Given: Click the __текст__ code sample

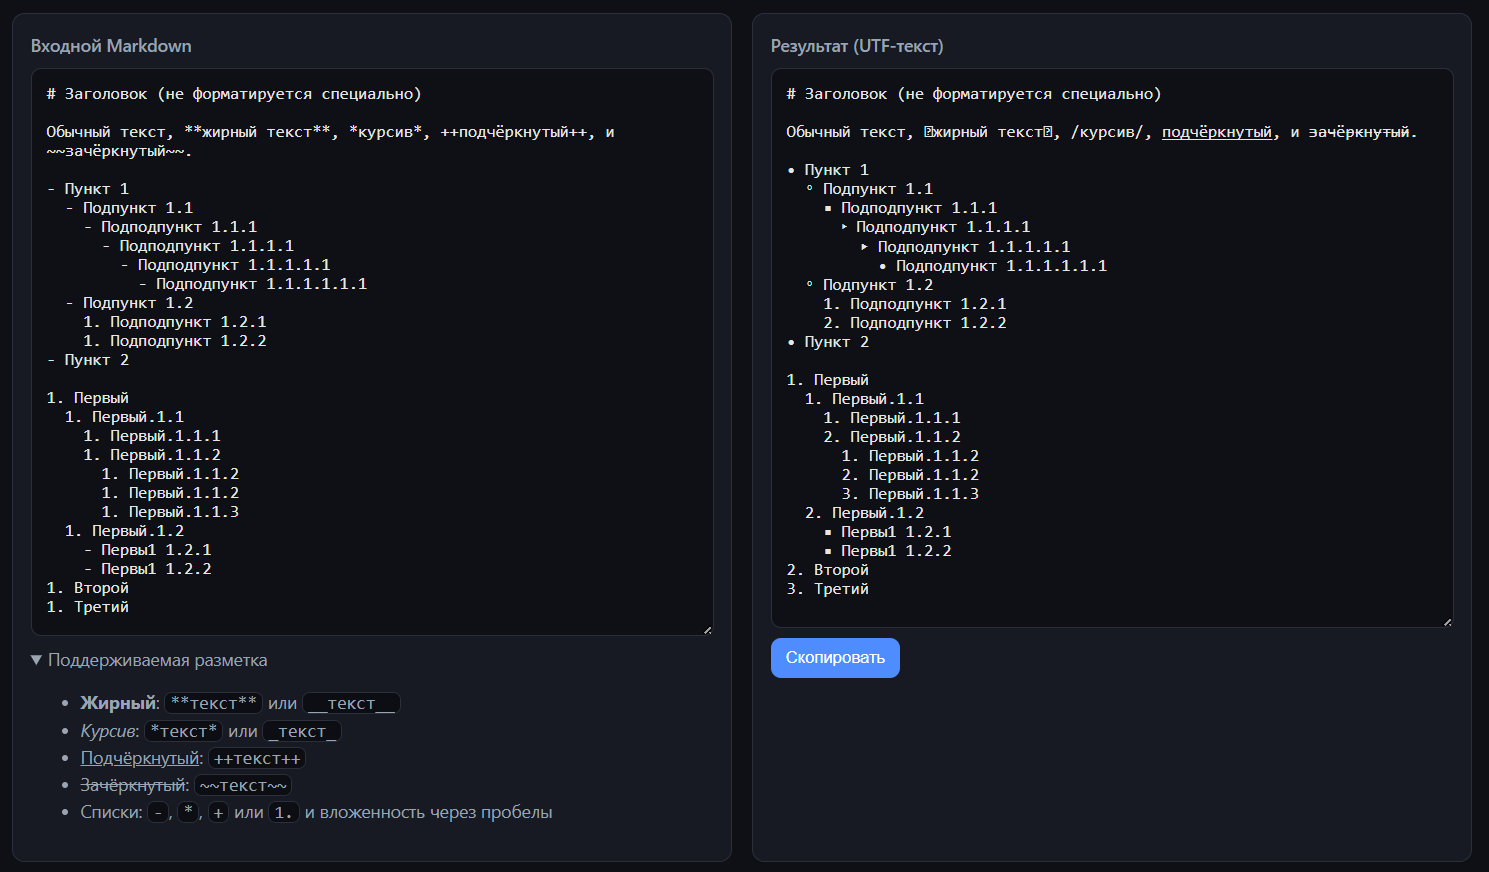Looking at the screenshot, I should [x=351, y=703].
